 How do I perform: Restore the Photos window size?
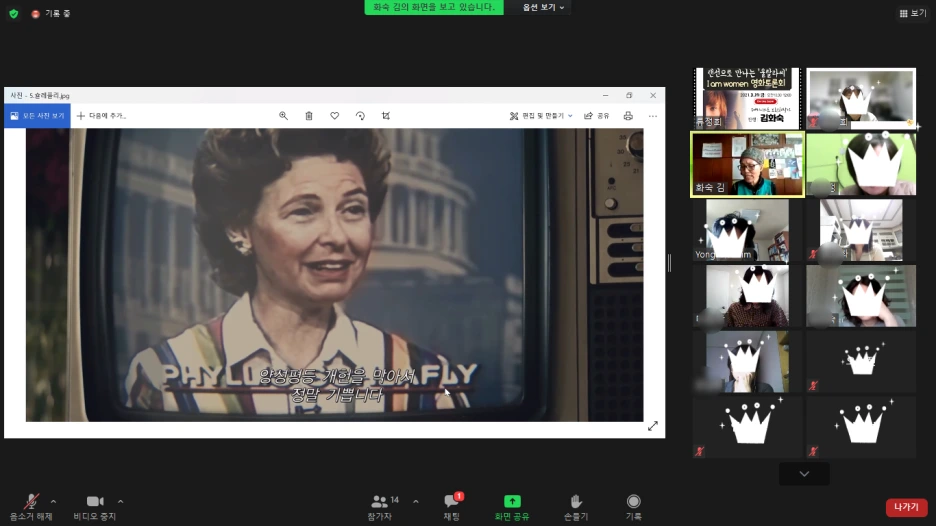[x=629, y=96]
